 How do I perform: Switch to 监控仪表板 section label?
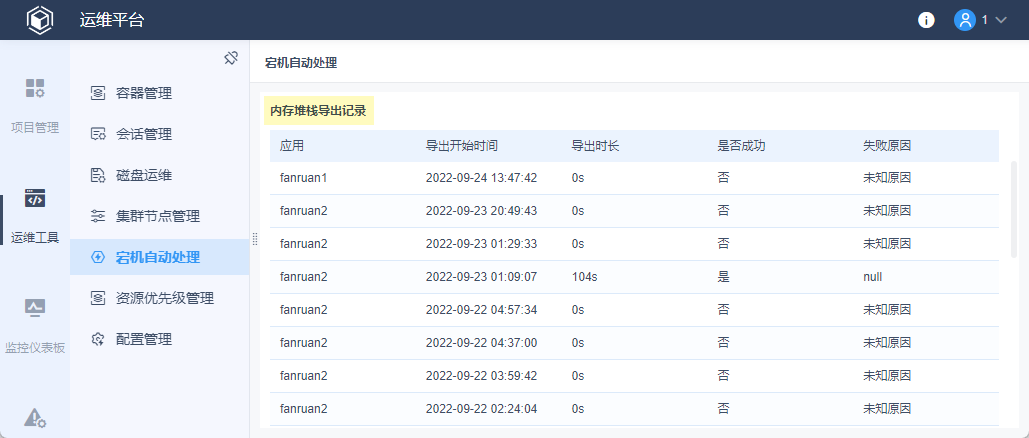(x=35, y=347)
